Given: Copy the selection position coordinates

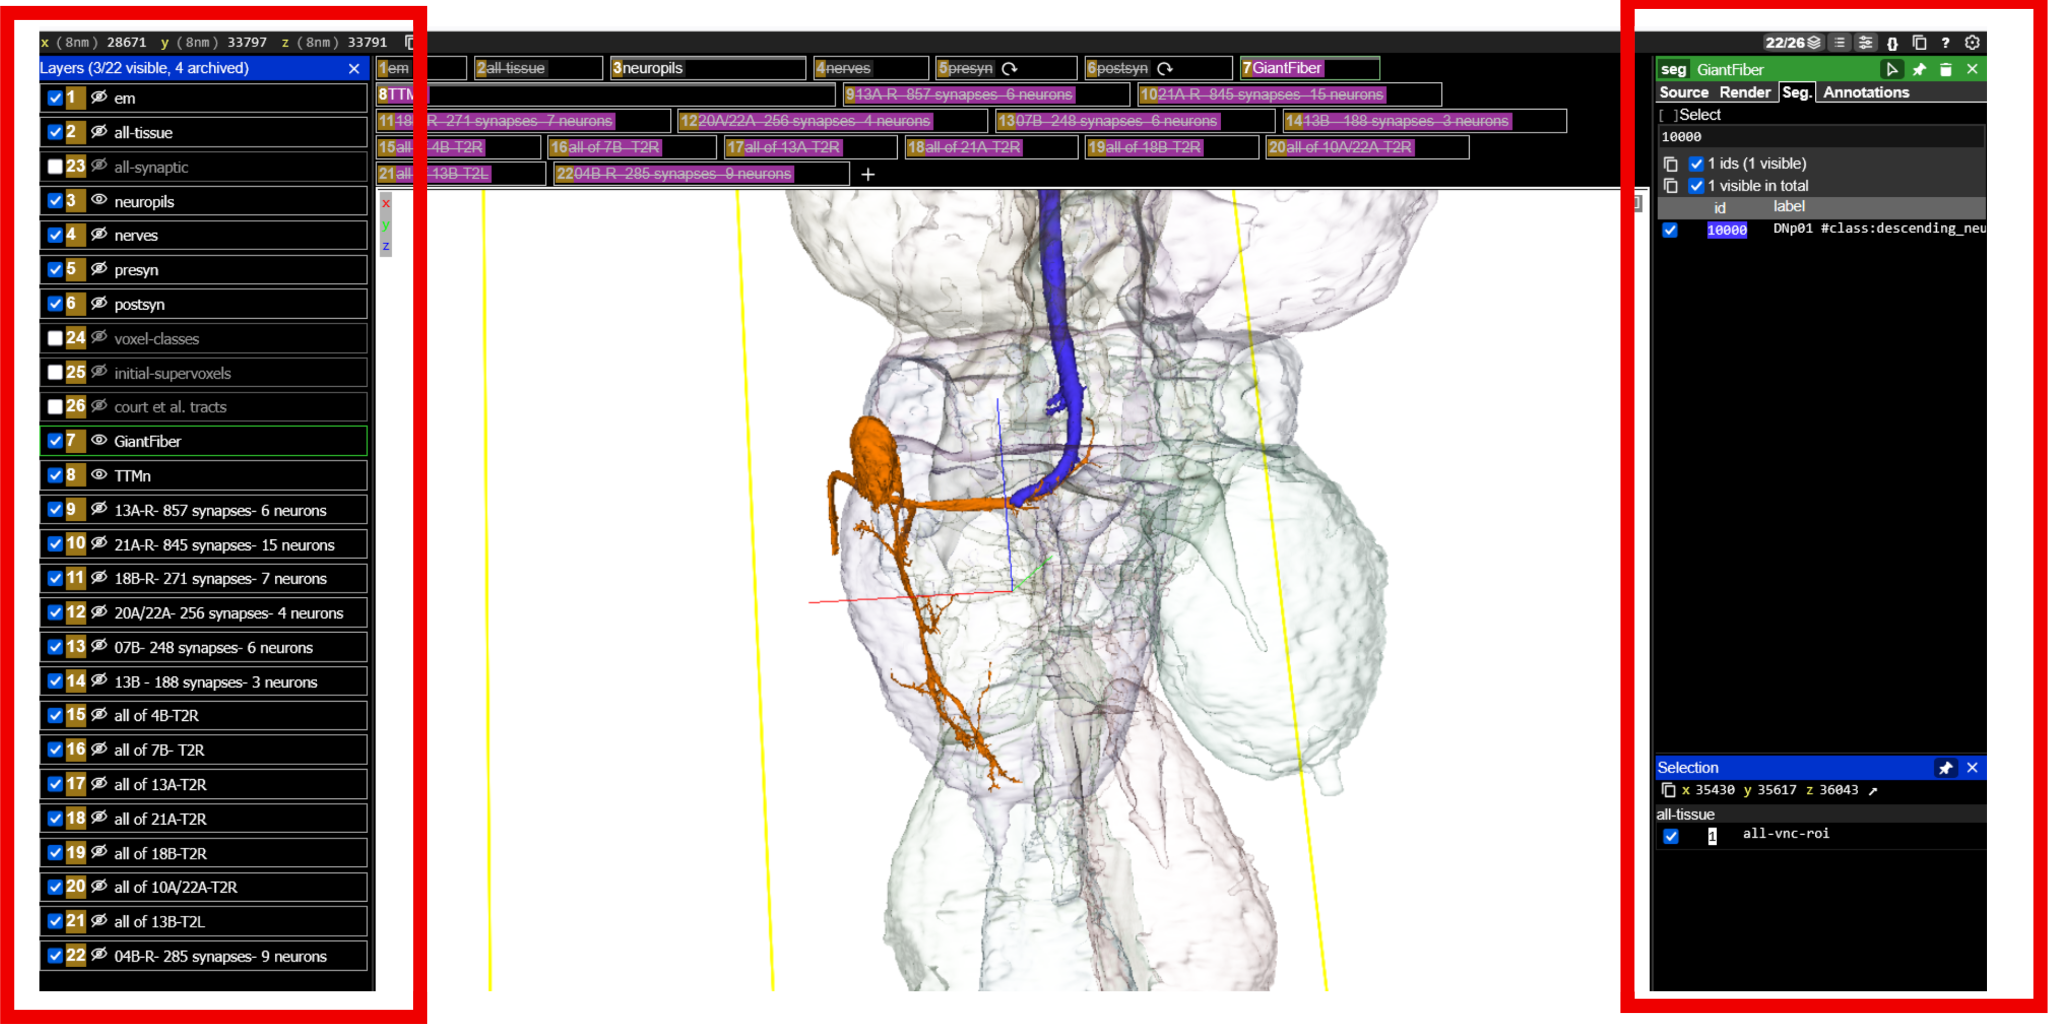Looking at the screenshot, I should pyautogui.click(x=1668, y=790).
